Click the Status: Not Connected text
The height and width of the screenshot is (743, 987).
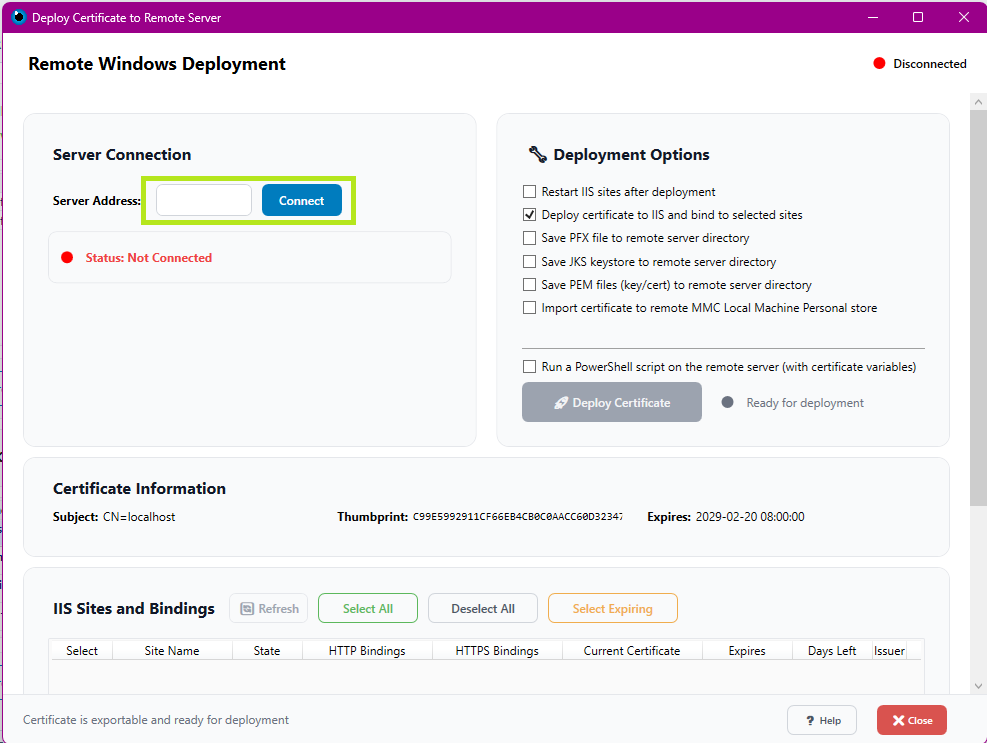[x=149, y=258]
